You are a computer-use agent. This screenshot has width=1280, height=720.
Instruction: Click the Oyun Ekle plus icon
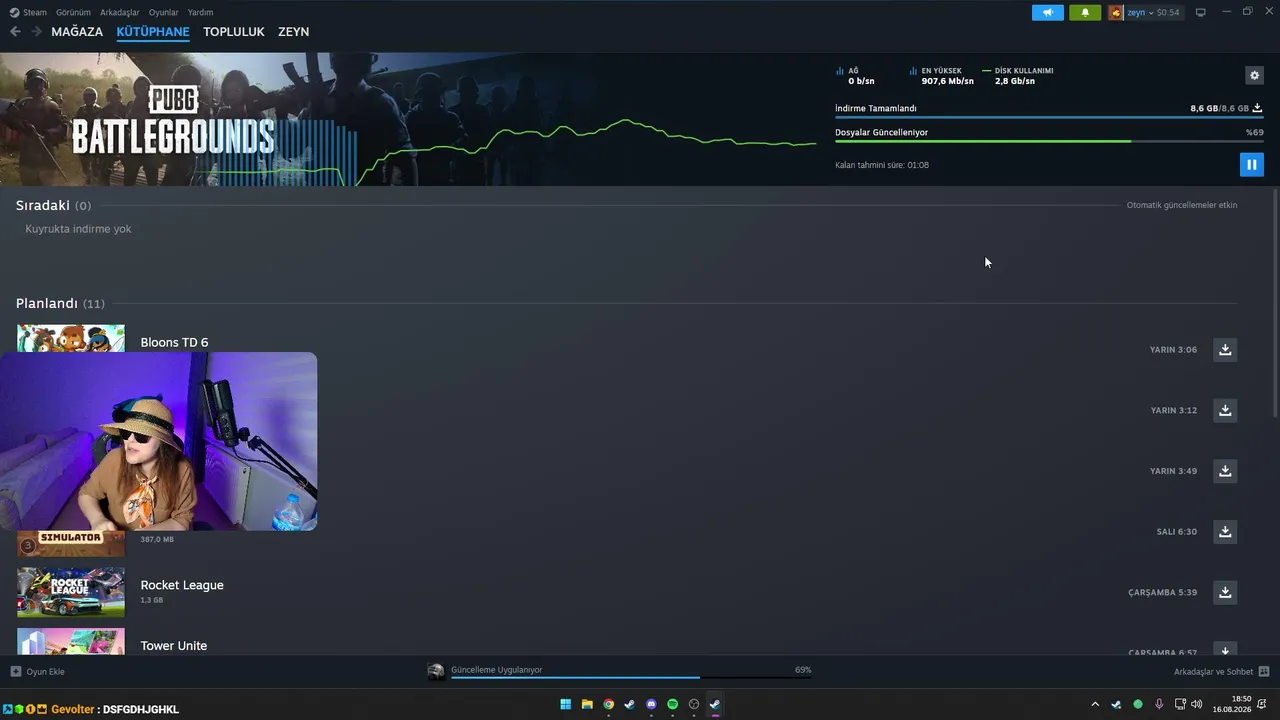16,672
